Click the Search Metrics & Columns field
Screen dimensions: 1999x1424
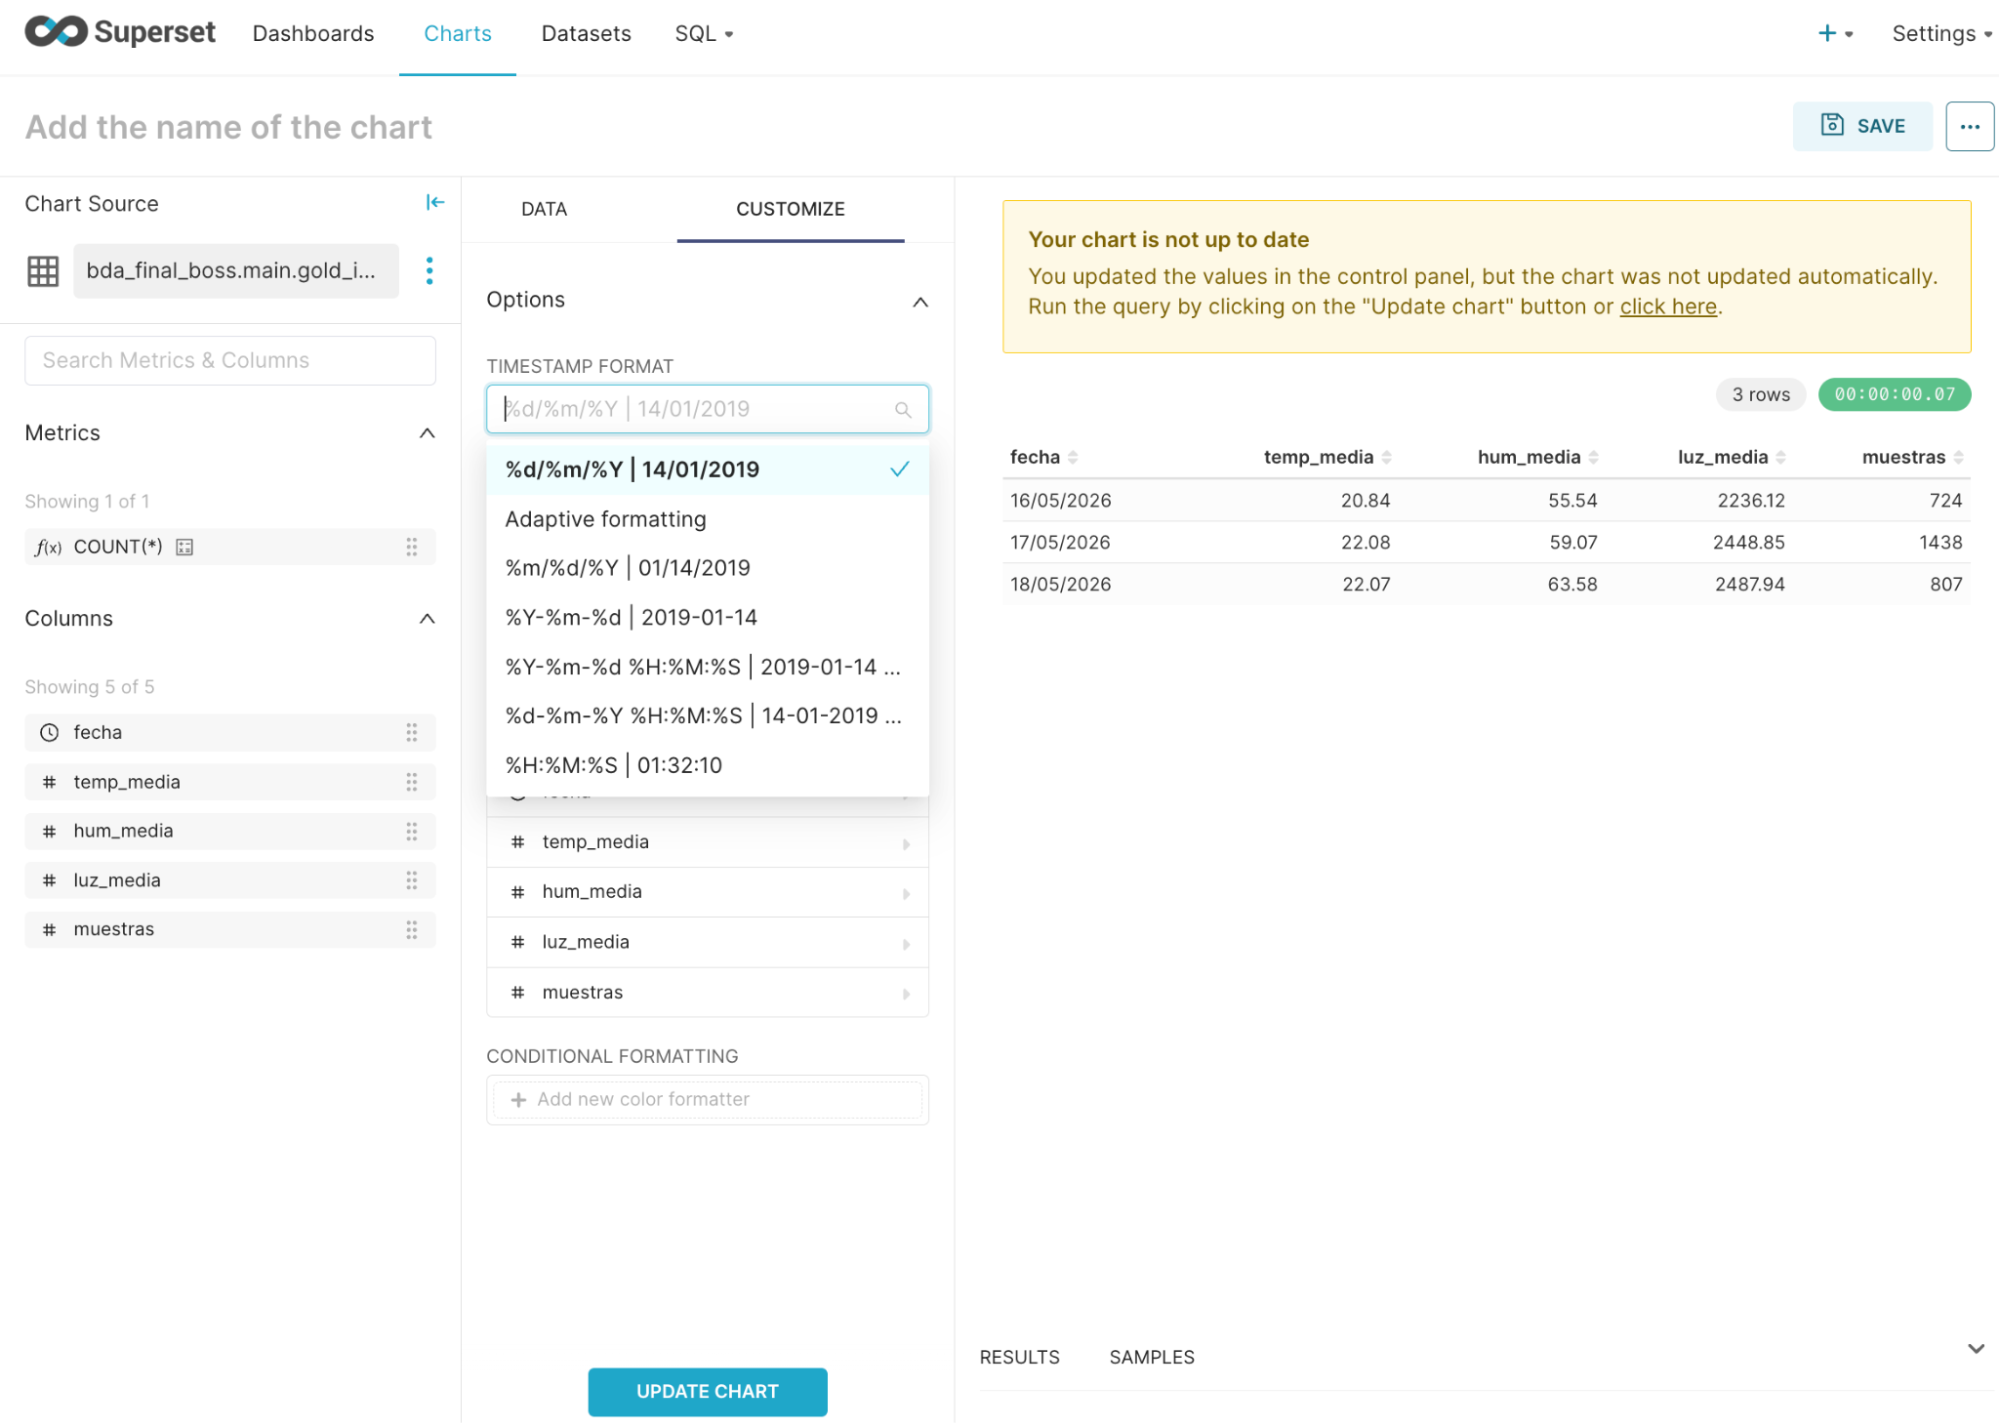pos(229,361)
